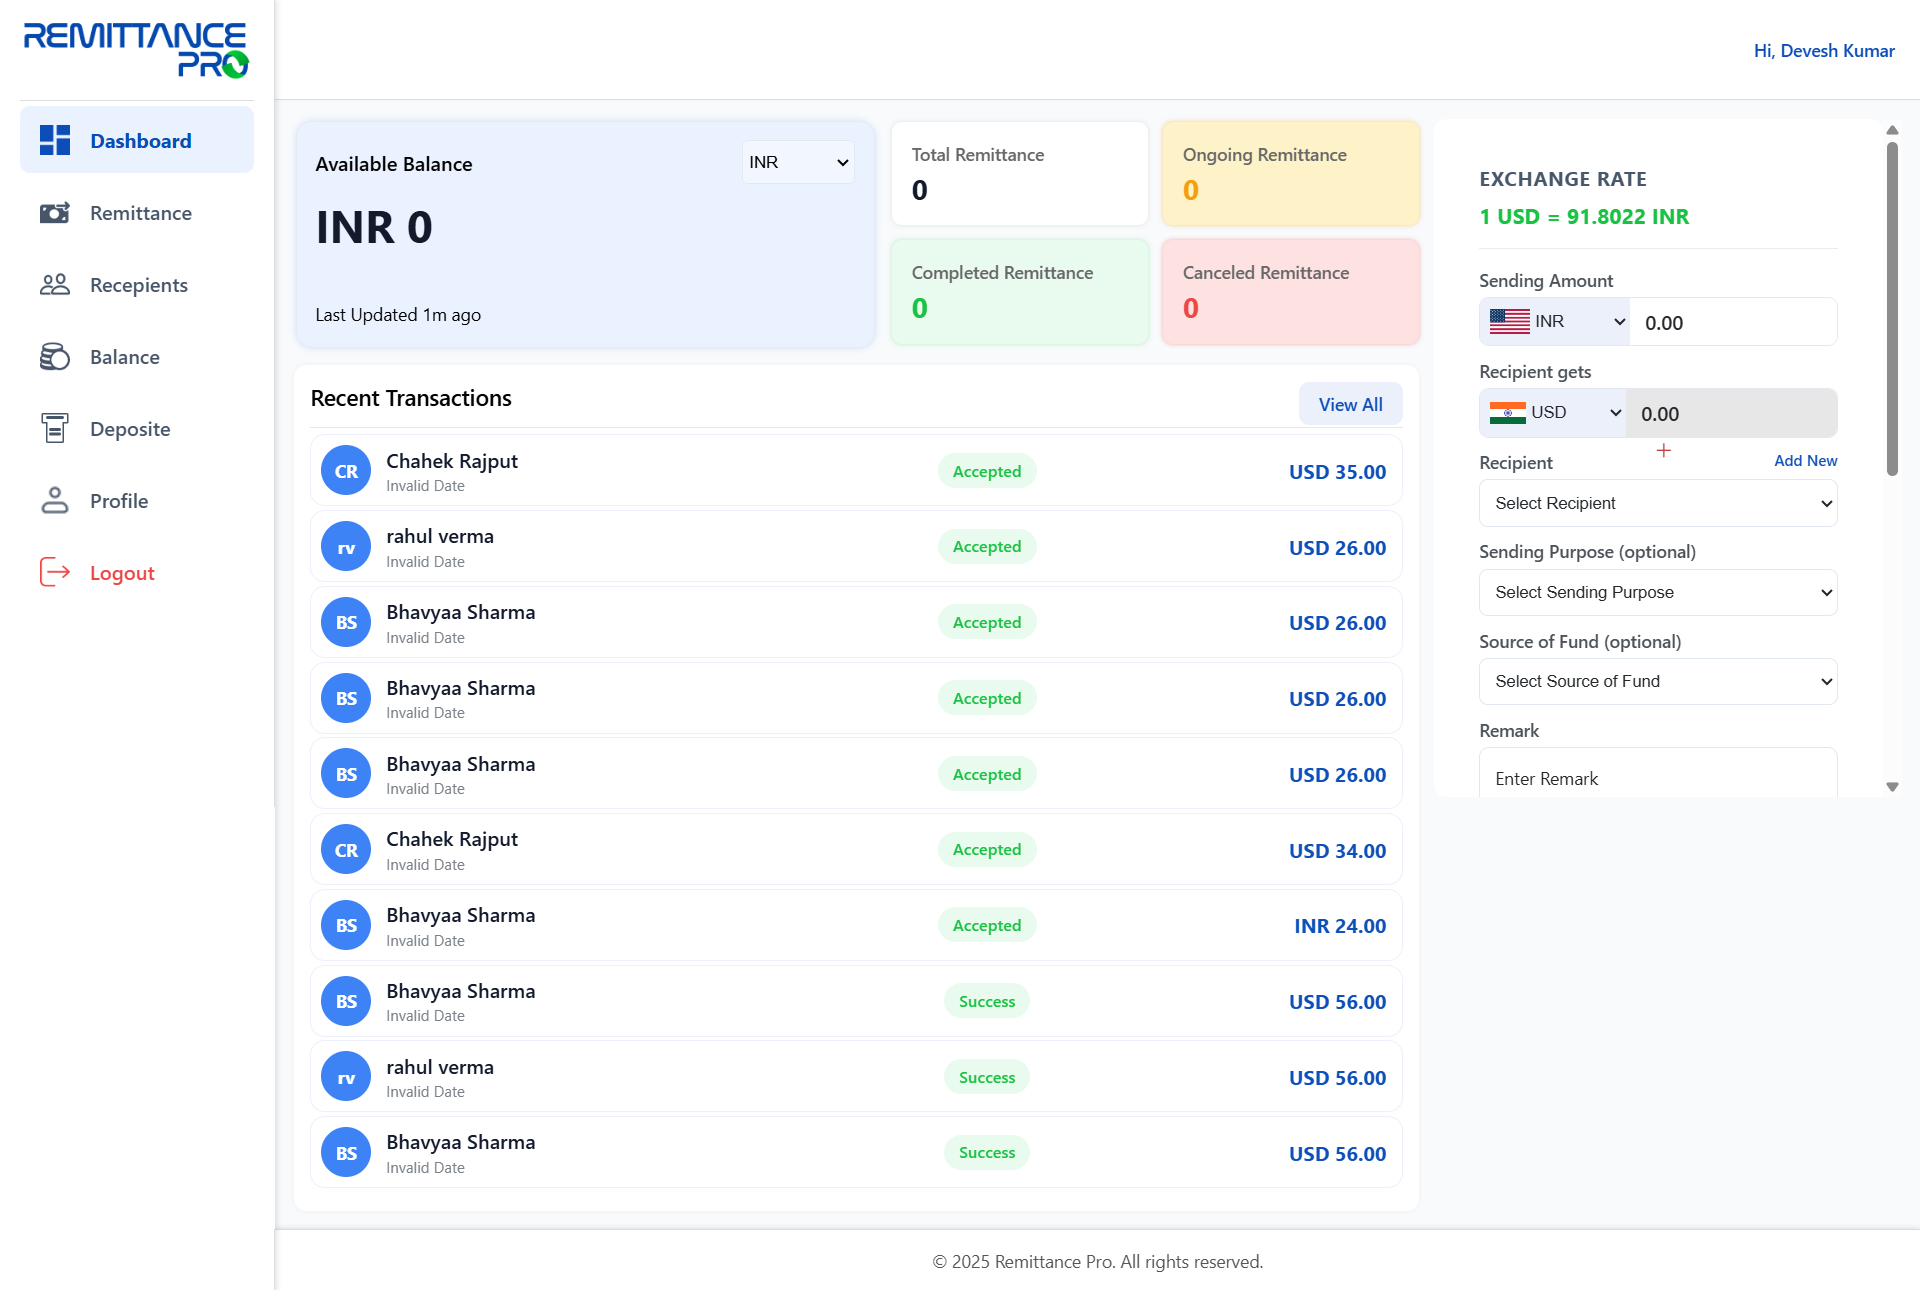
Task: Click the CR avatar for Chahek Rajput USD 35.00
Action: [346, 471]
